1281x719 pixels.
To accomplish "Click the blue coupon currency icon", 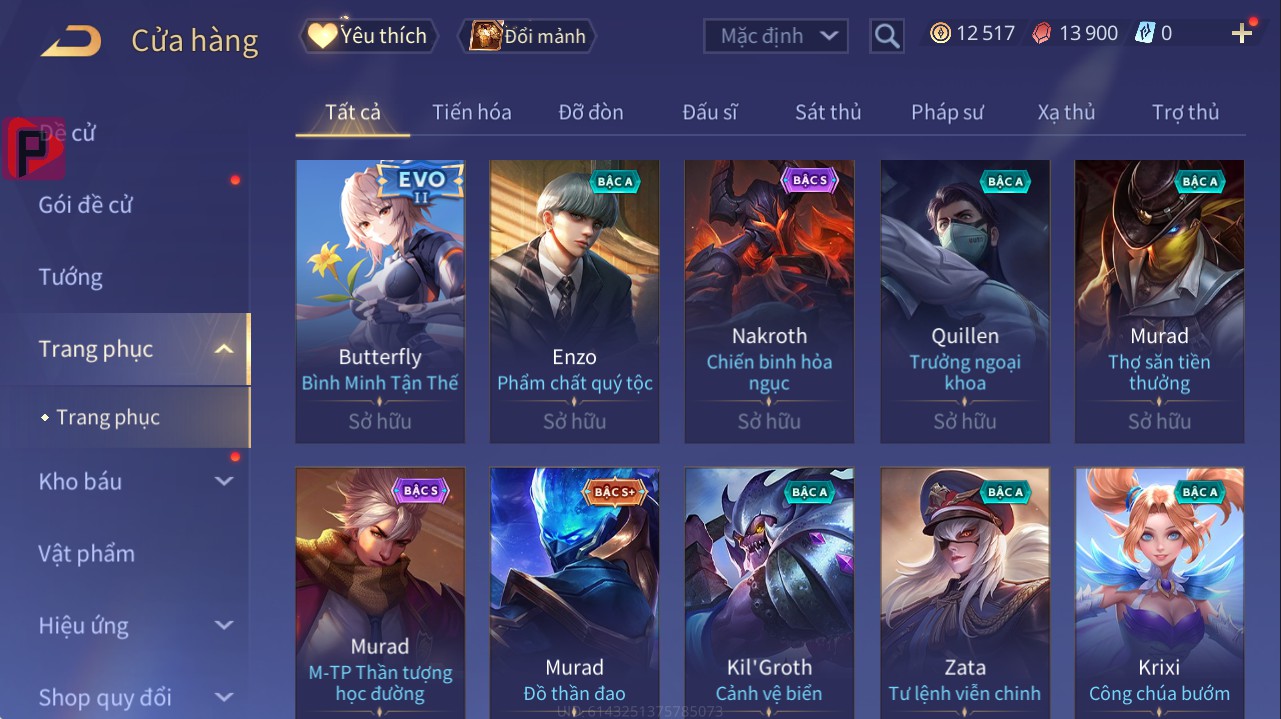I will point(1145,34).
